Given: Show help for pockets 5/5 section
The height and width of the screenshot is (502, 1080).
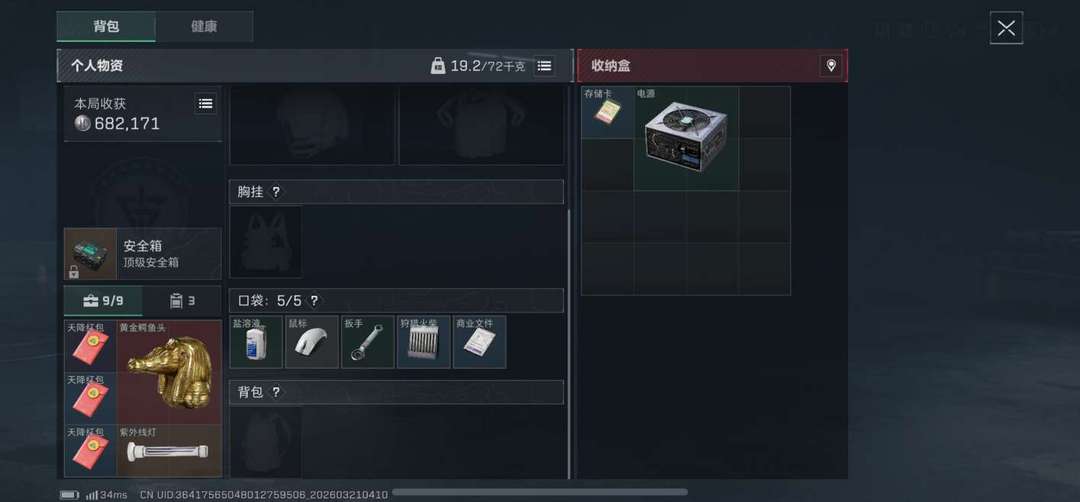Looking at the screenshot, I should 314,301.
